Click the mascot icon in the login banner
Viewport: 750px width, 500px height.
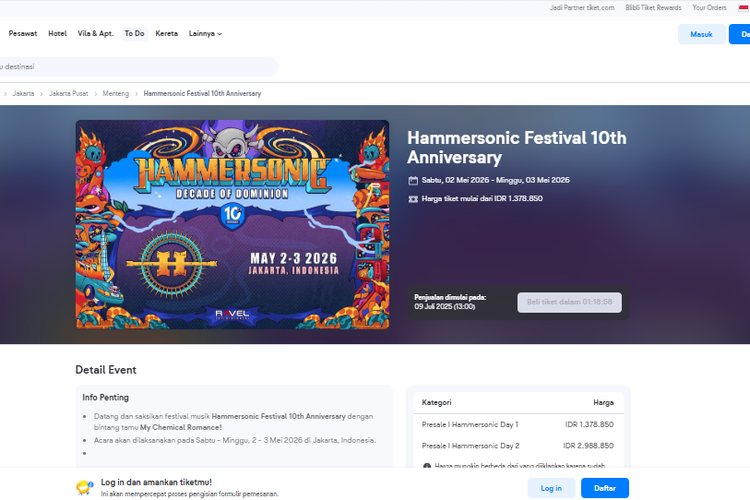(85, 488)
